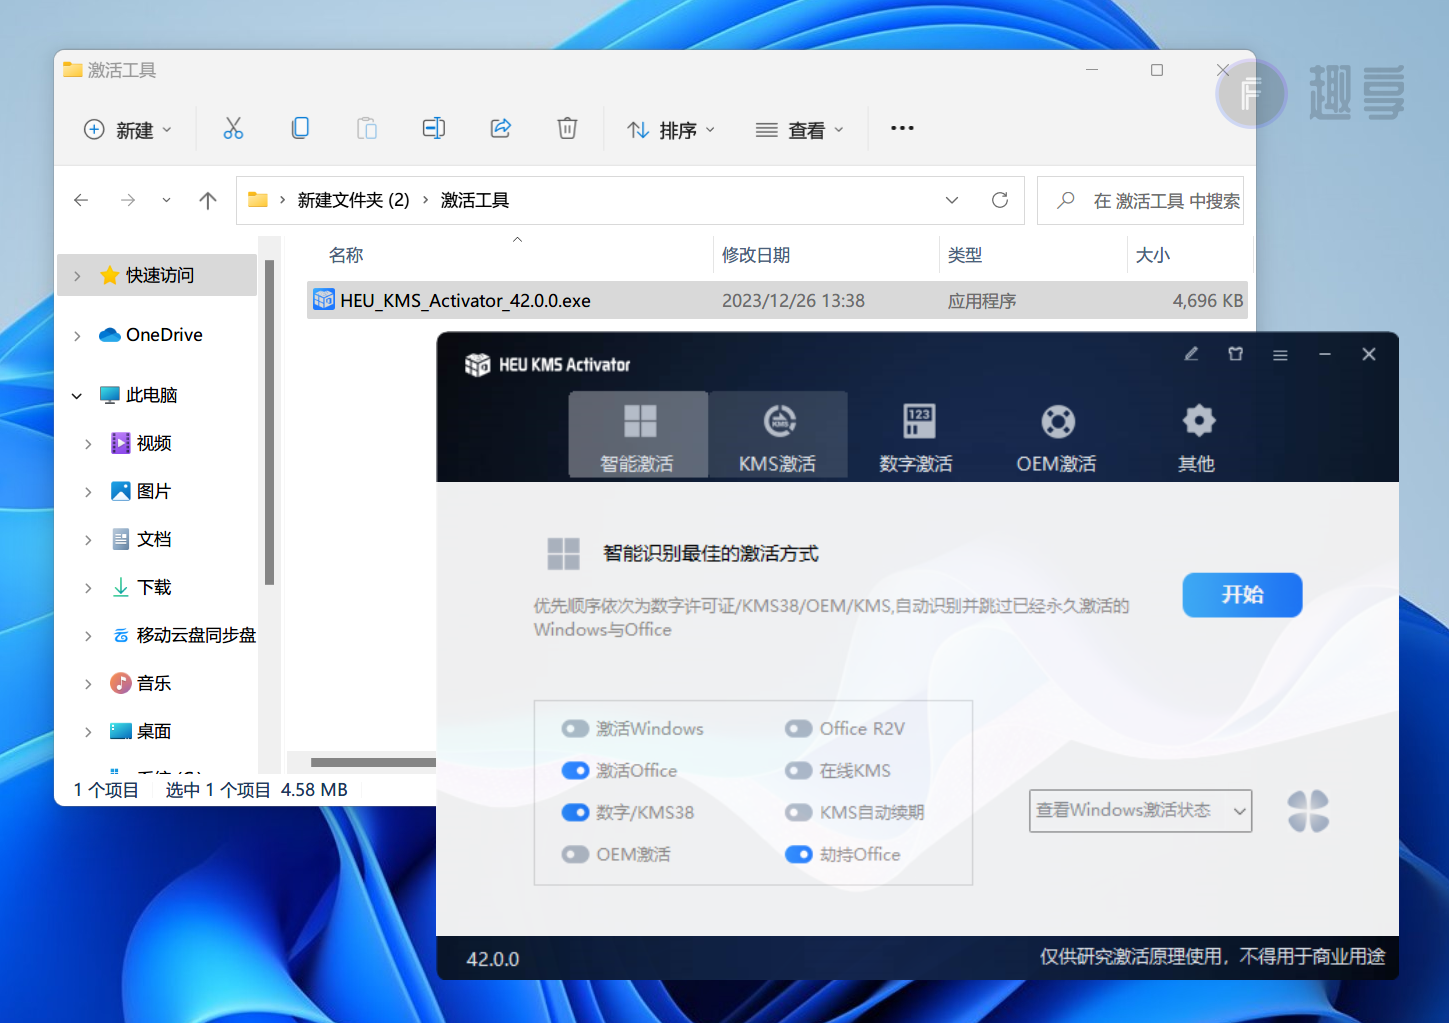
Task: Click the 2023/12/26 13:38 date cell
Action: (793, 300)
